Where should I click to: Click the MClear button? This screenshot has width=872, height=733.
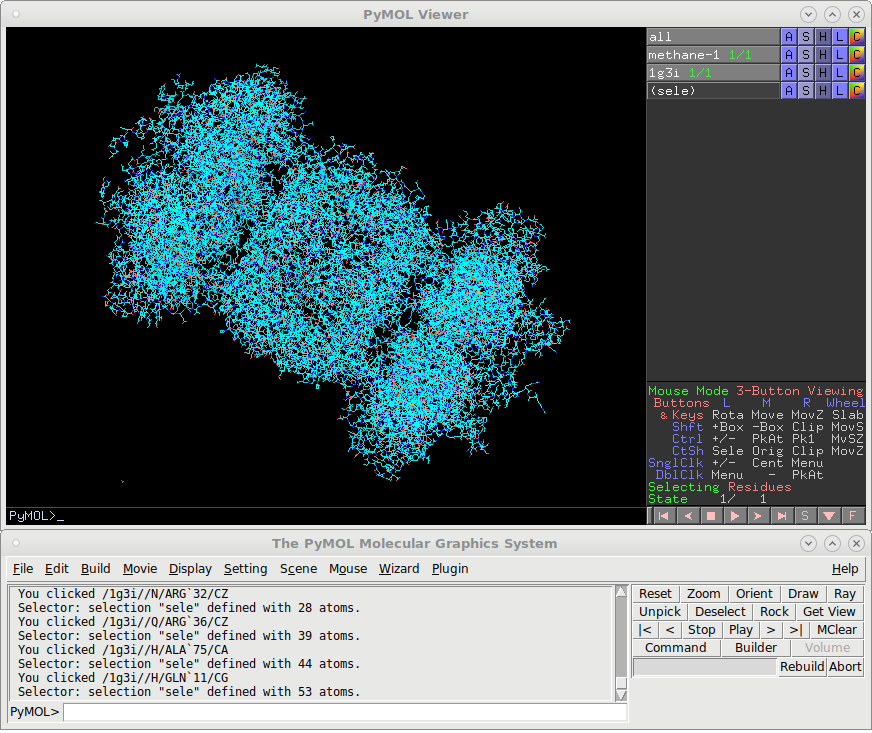coord(836,630)
